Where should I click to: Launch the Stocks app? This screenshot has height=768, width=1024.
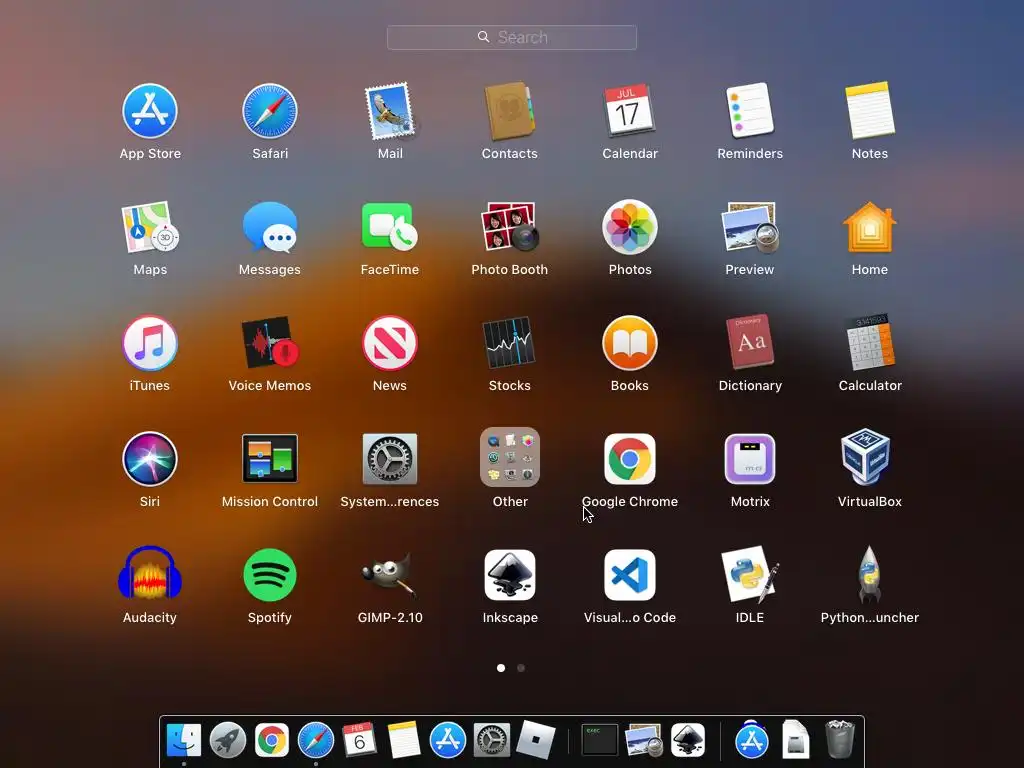point(509,342)
